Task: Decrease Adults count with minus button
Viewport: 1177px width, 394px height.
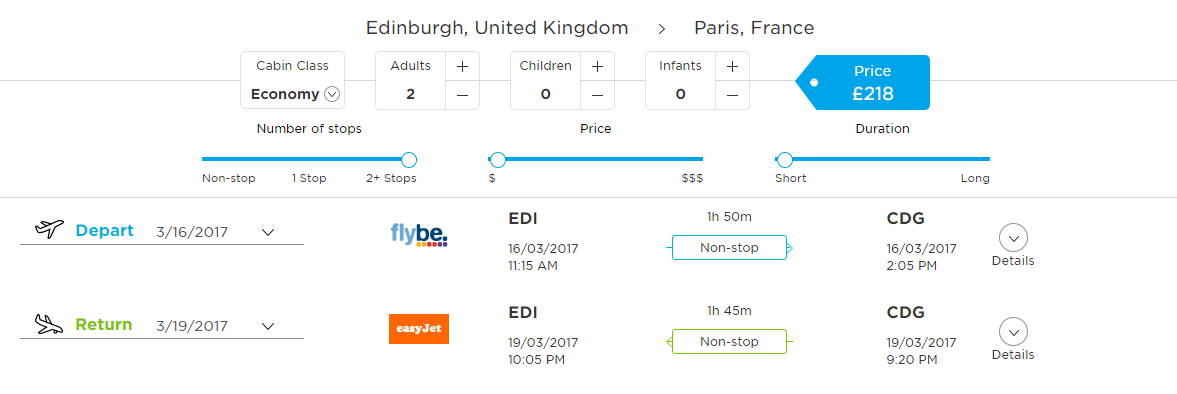Action: (x=462, y=95)
